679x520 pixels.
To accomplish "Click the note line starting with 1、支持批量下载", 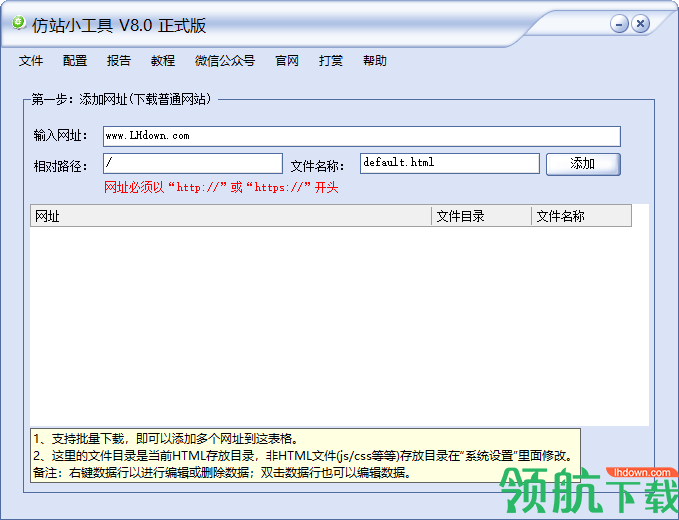I will pos(166,439).
